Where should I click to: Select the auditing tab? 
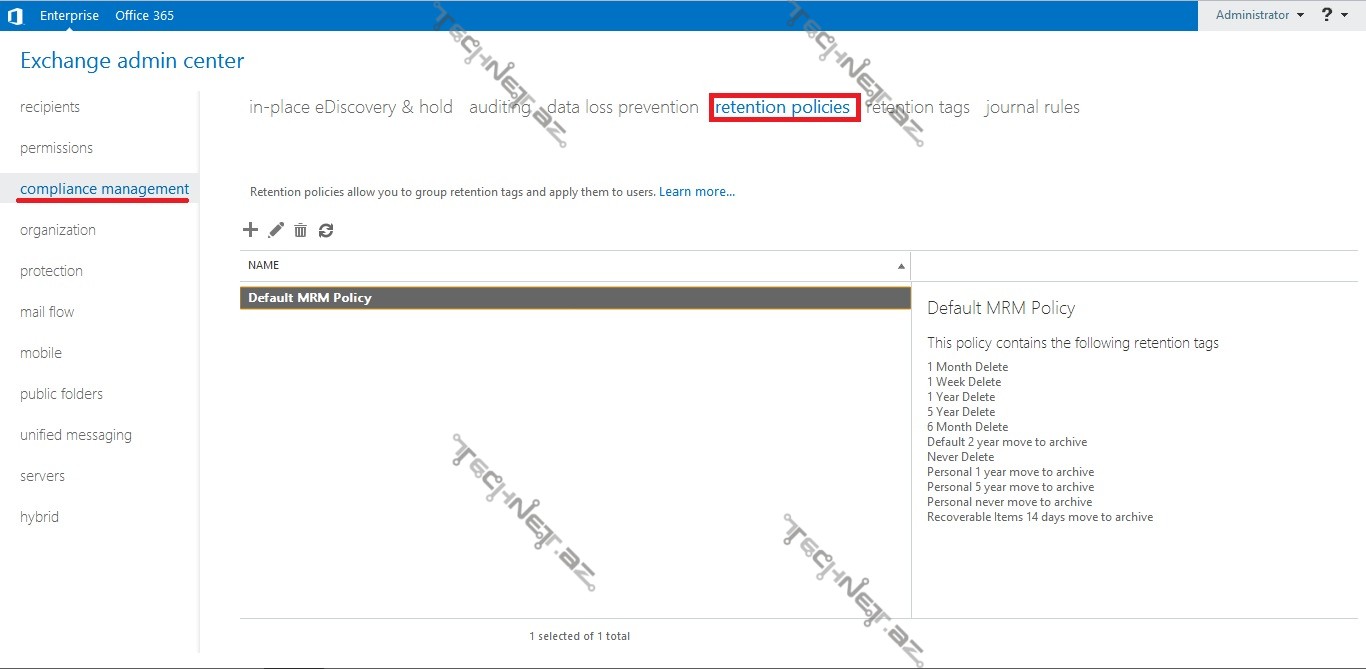pos(499,107)
